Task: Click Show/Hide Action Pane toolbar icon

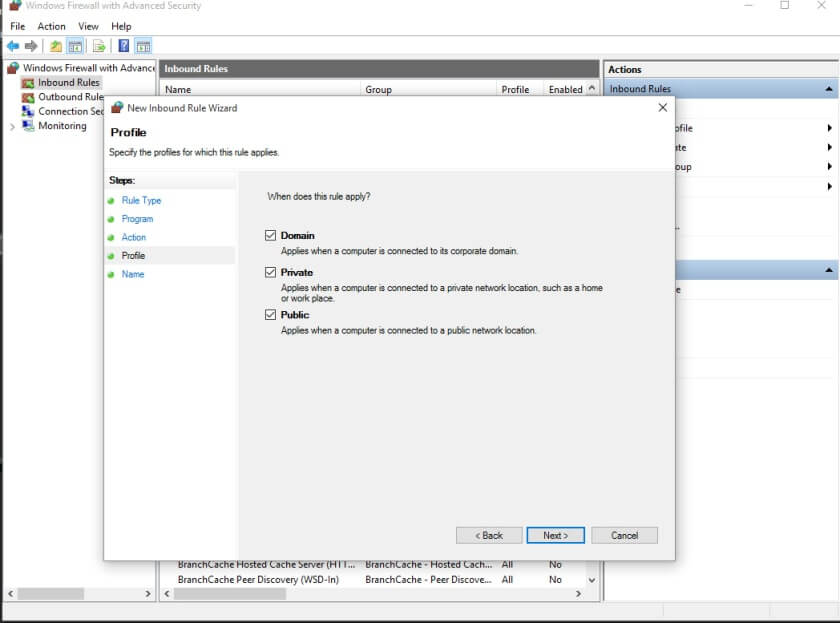Action: click(143, 46)
